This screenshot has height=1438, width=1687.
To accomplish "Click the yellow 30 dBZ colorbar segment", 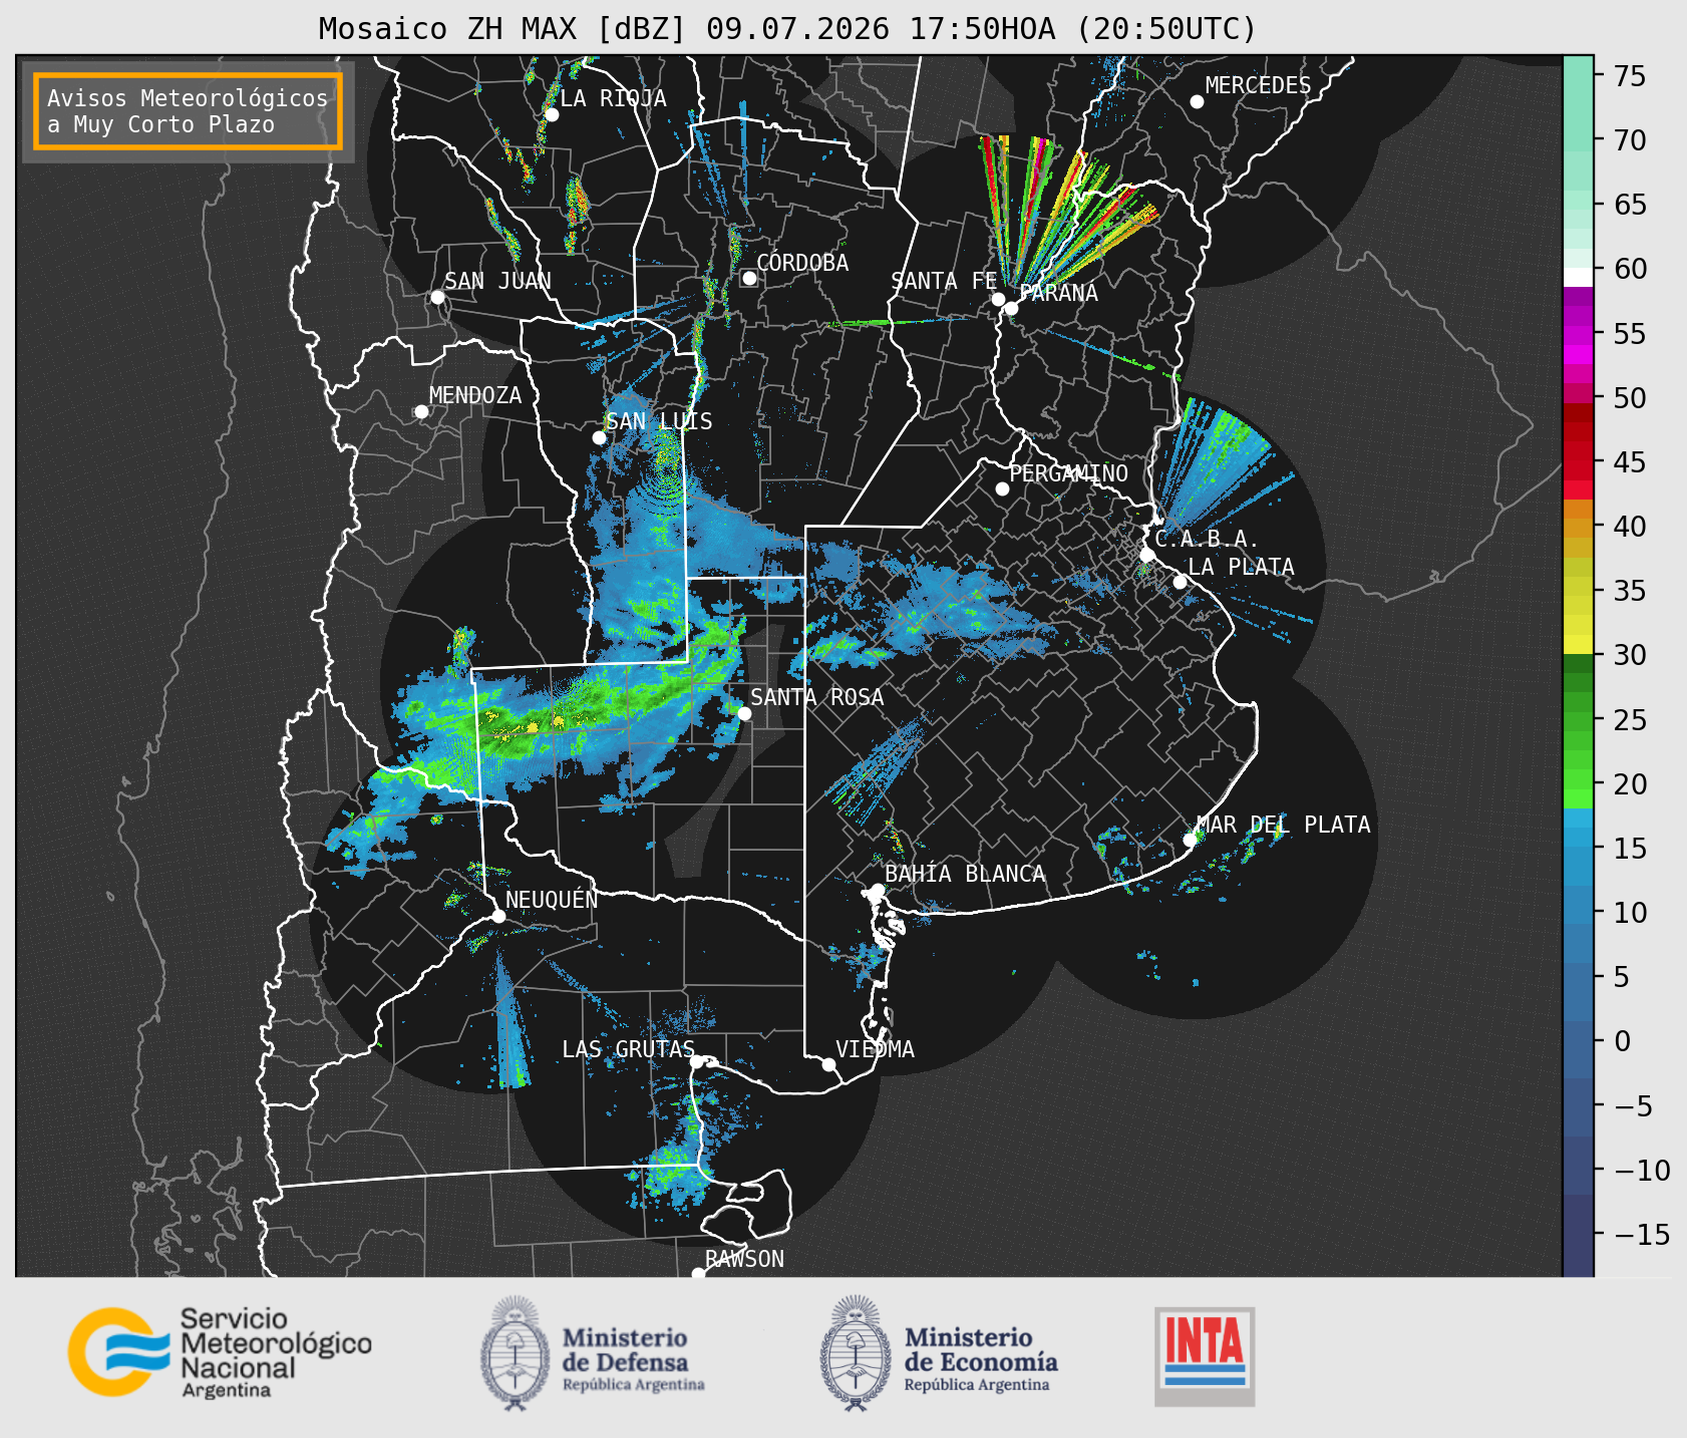I will pos(1578,645).
